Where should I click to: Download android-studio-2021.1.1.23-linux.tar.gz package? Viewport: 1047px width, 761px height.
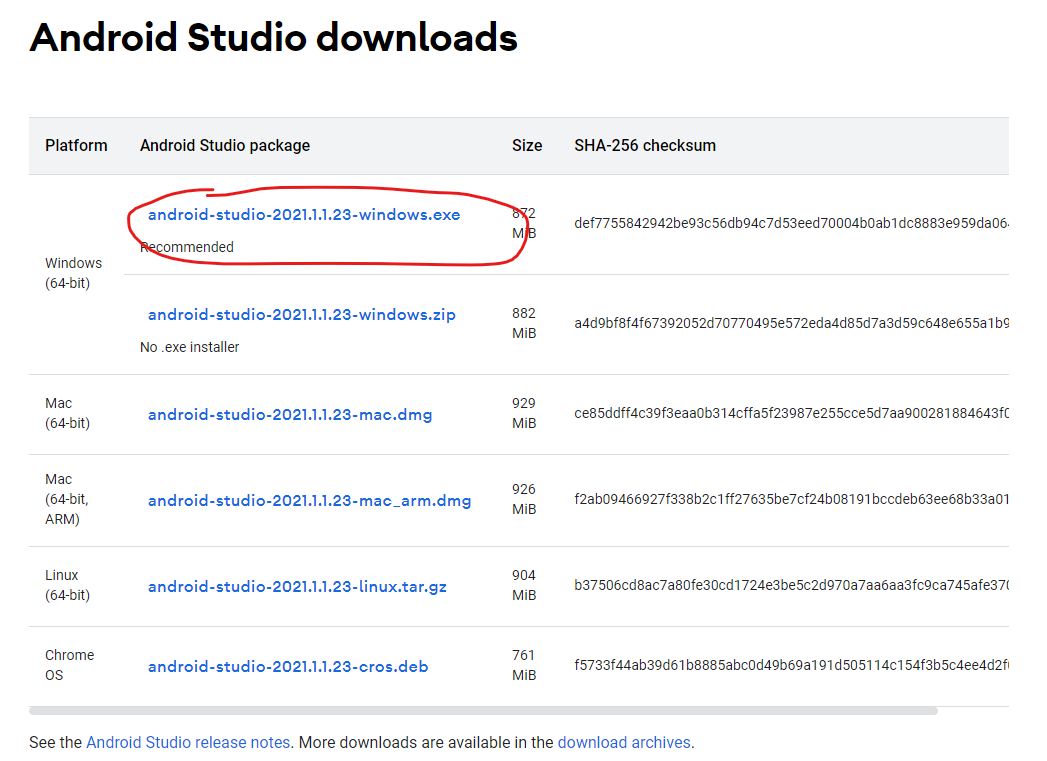click(297, 587)
